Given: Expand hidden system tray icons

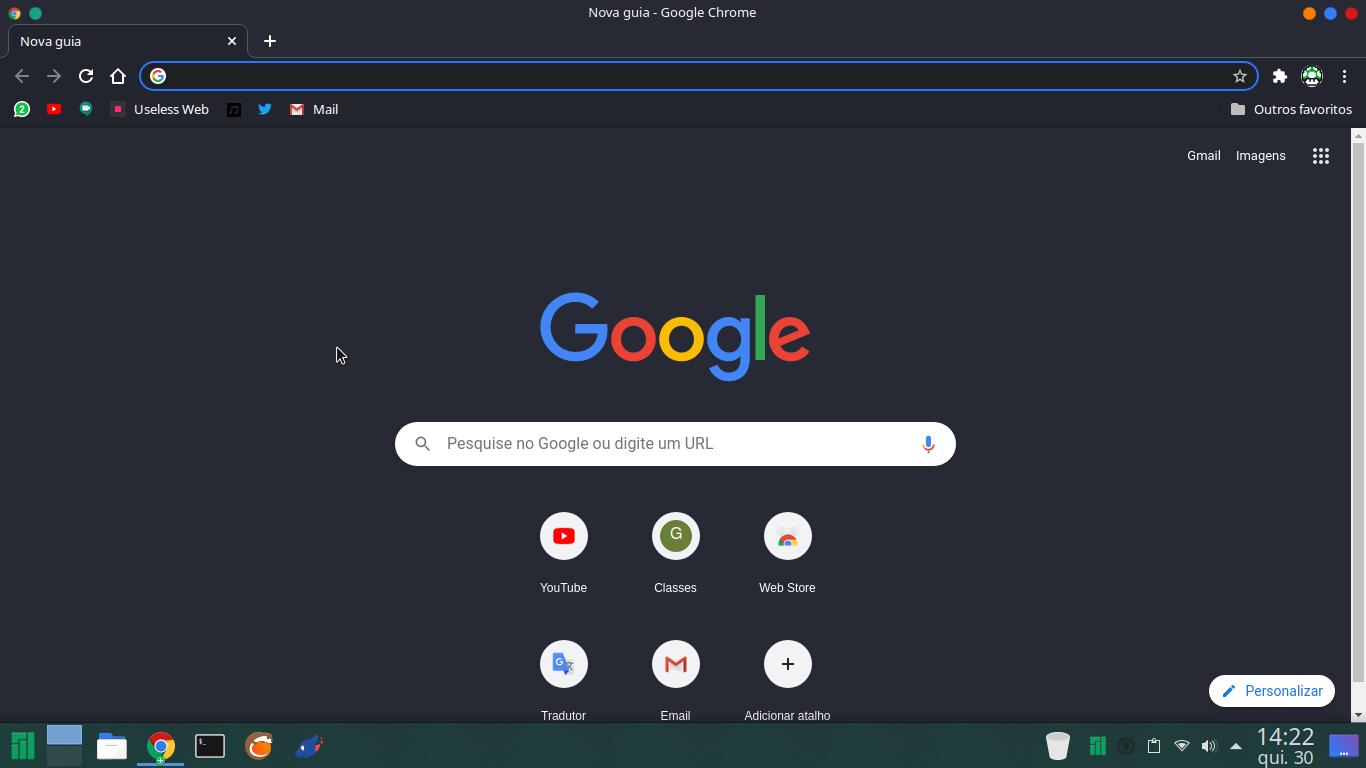Looking at the screenshot, I should tap(1236, 746).
